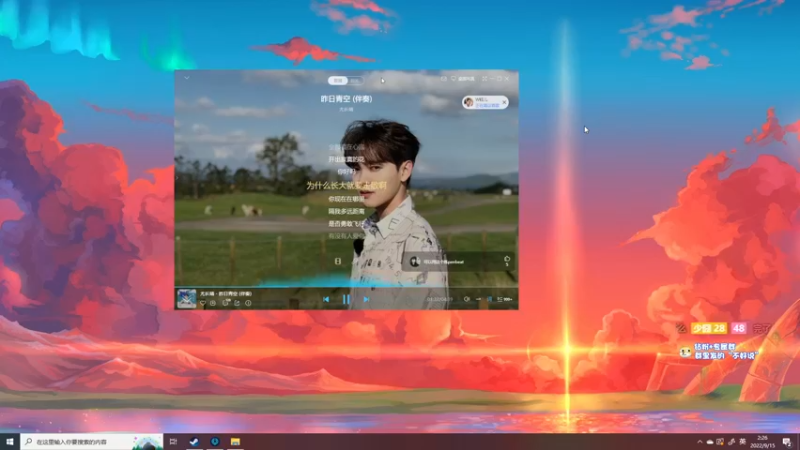
Task: Seek using the blue progress bar
Action: click(346, 287)
